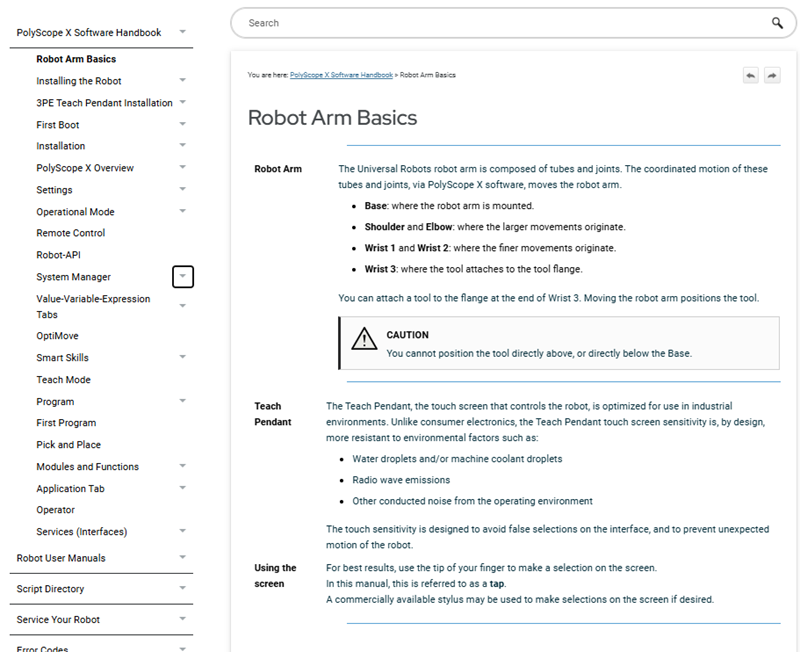Open Value-Variable-Expression Tabs topic
This screenshot has width=800, height=652.
(93, 307)
